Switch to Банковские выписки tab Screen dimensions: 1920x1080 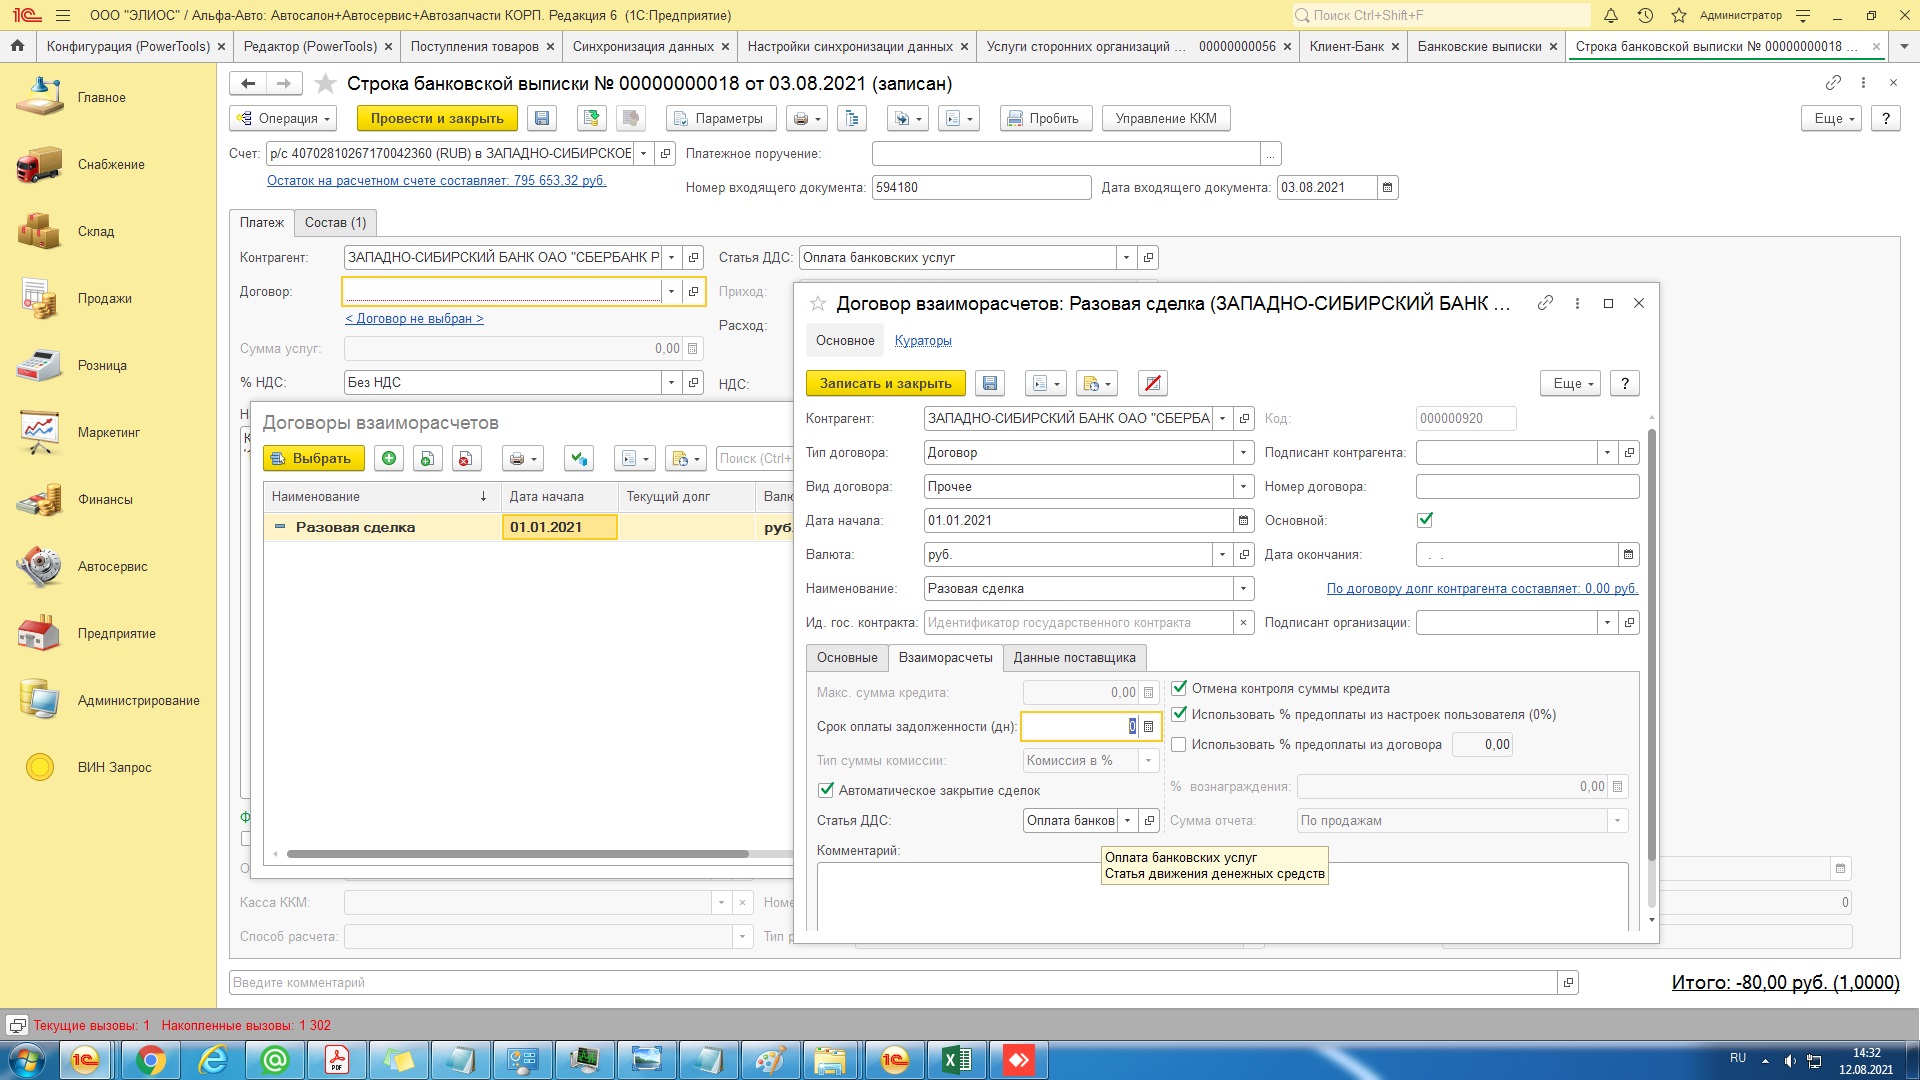click(x=1479, y=47)
